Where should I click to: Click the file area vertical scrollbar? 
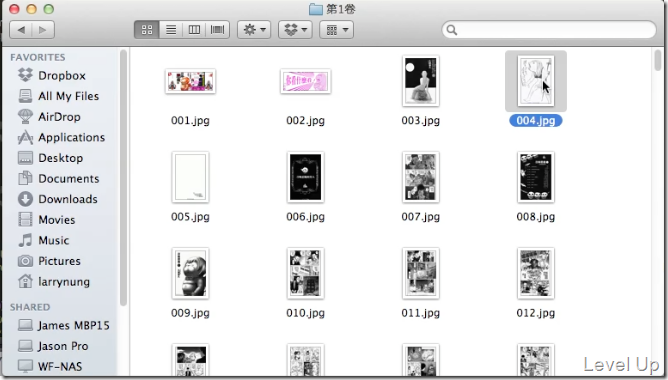[x=658, y=60]
